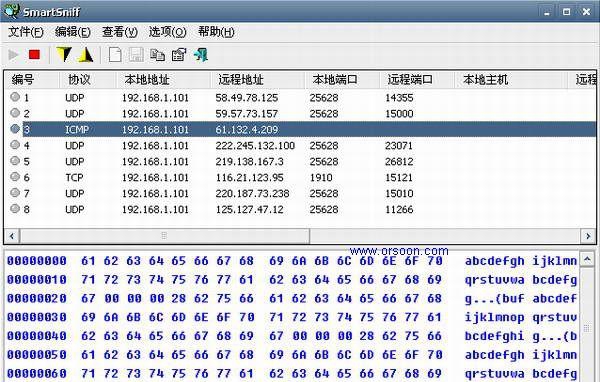
Task: Click local port value 1910
Action: point(321,178)
